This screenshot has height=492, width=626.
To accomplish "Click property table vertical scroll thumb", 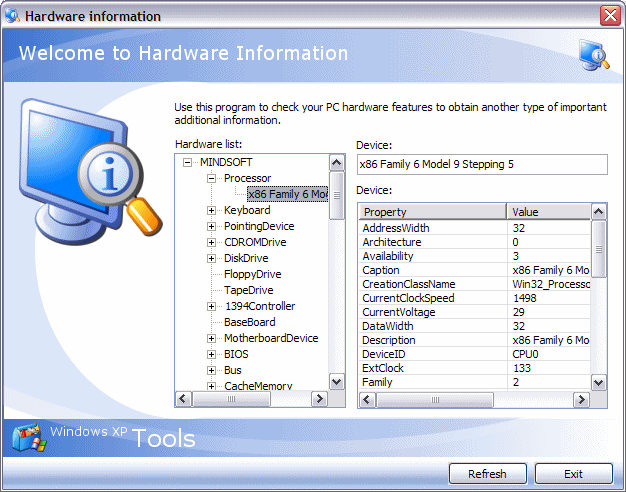I will 598,249.
